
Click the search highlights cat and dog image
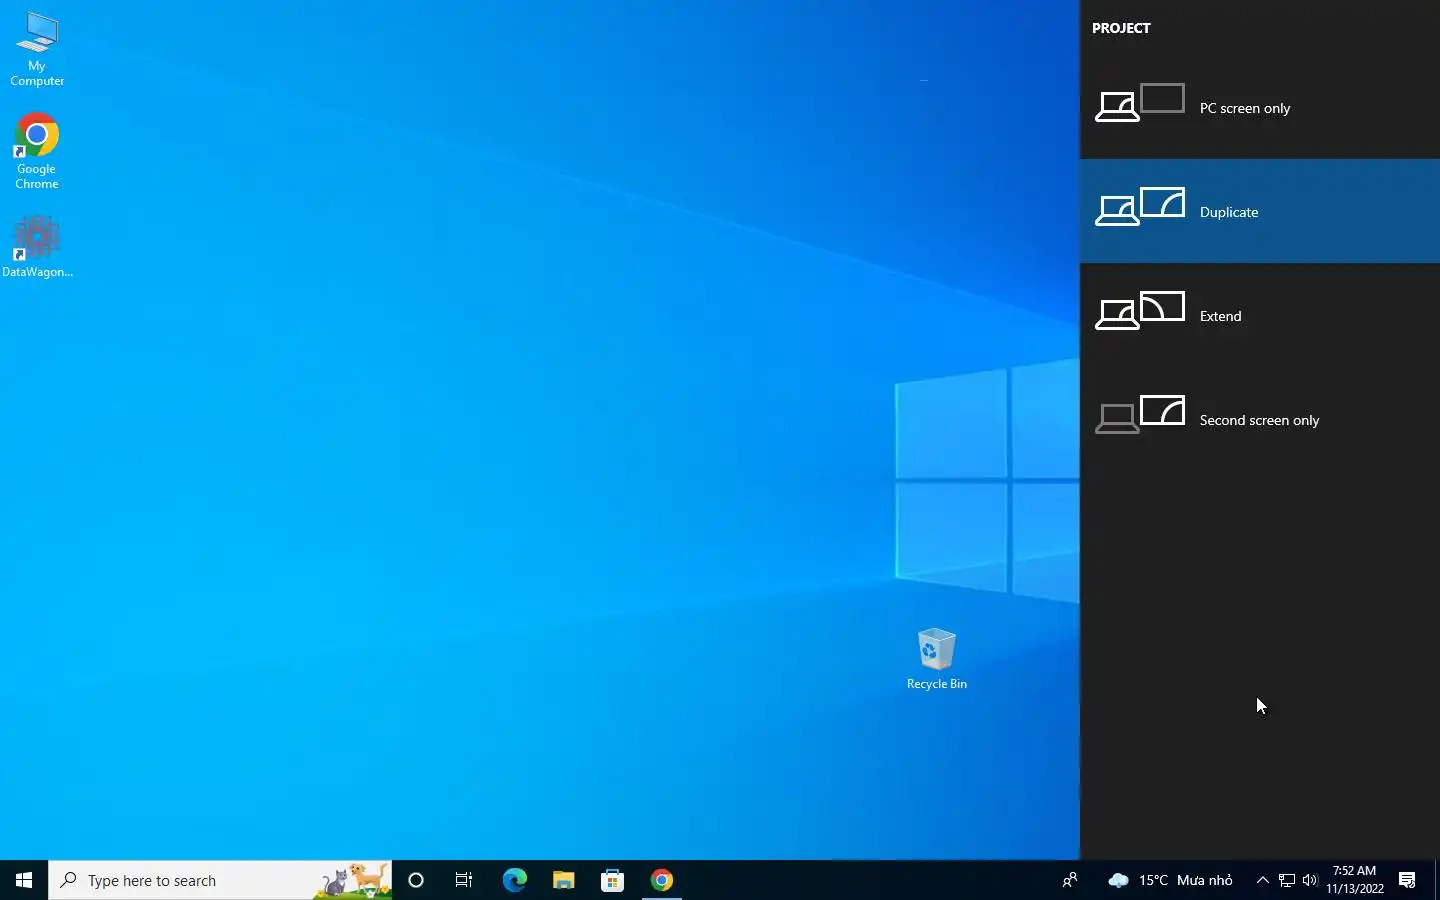click(354, 881)
